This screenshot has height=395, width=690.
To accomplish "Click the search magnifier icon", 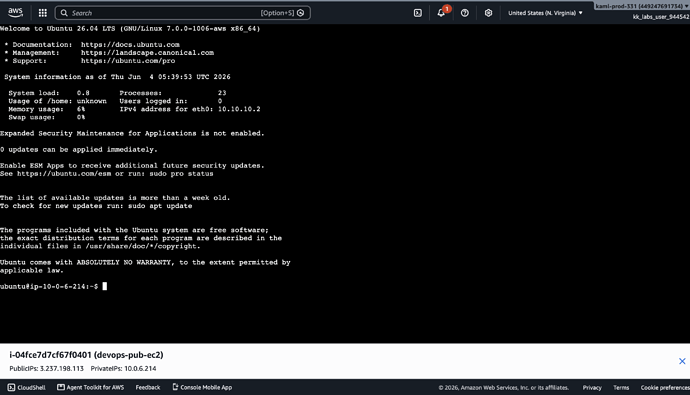I will coord(64,13).
